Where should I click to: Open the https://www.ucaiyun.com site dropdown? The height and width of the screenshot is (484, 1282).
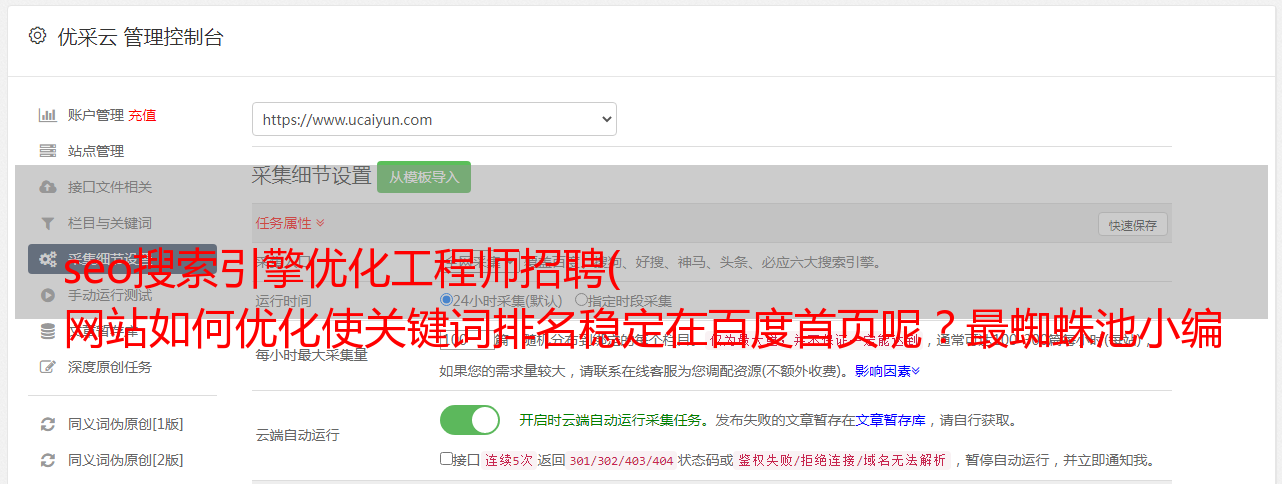(434, 119)
